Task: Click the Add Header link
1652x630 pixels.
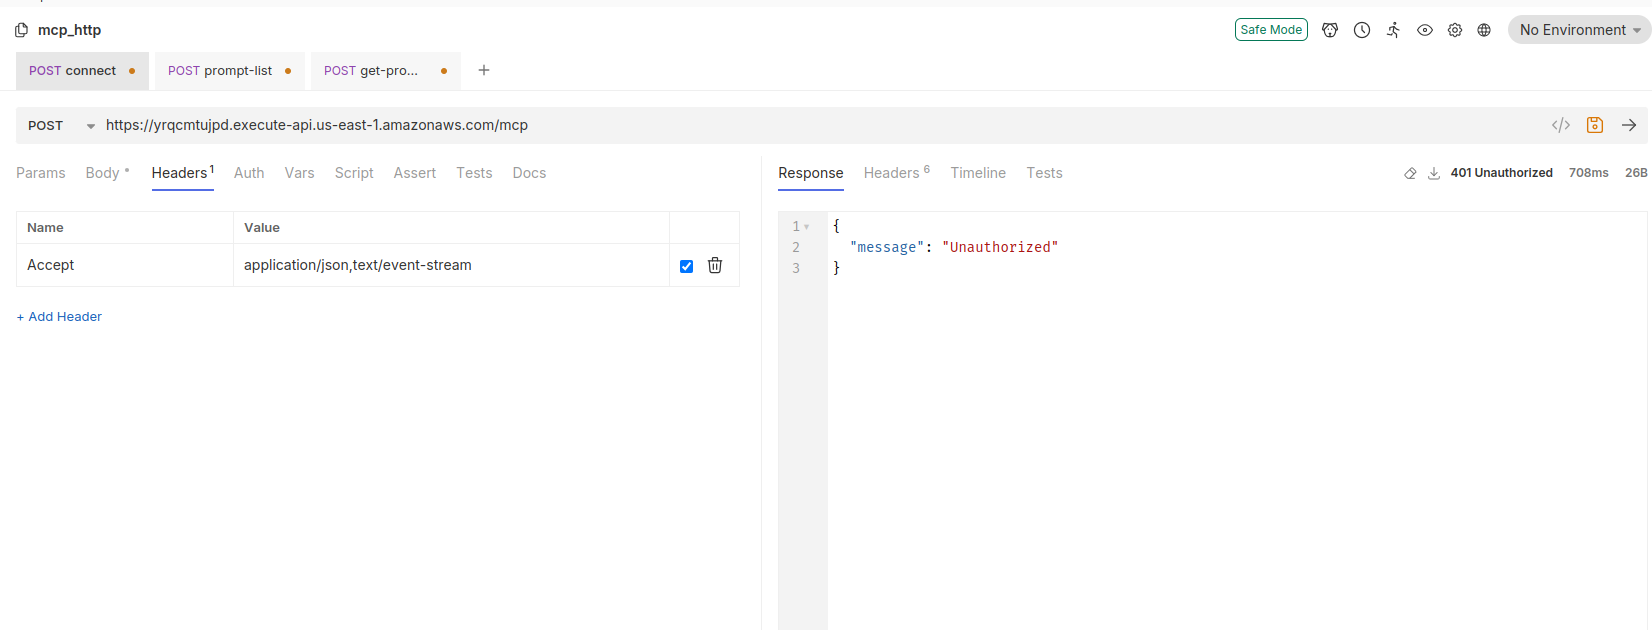Action: pyautogui.click(x=59, y=317)
